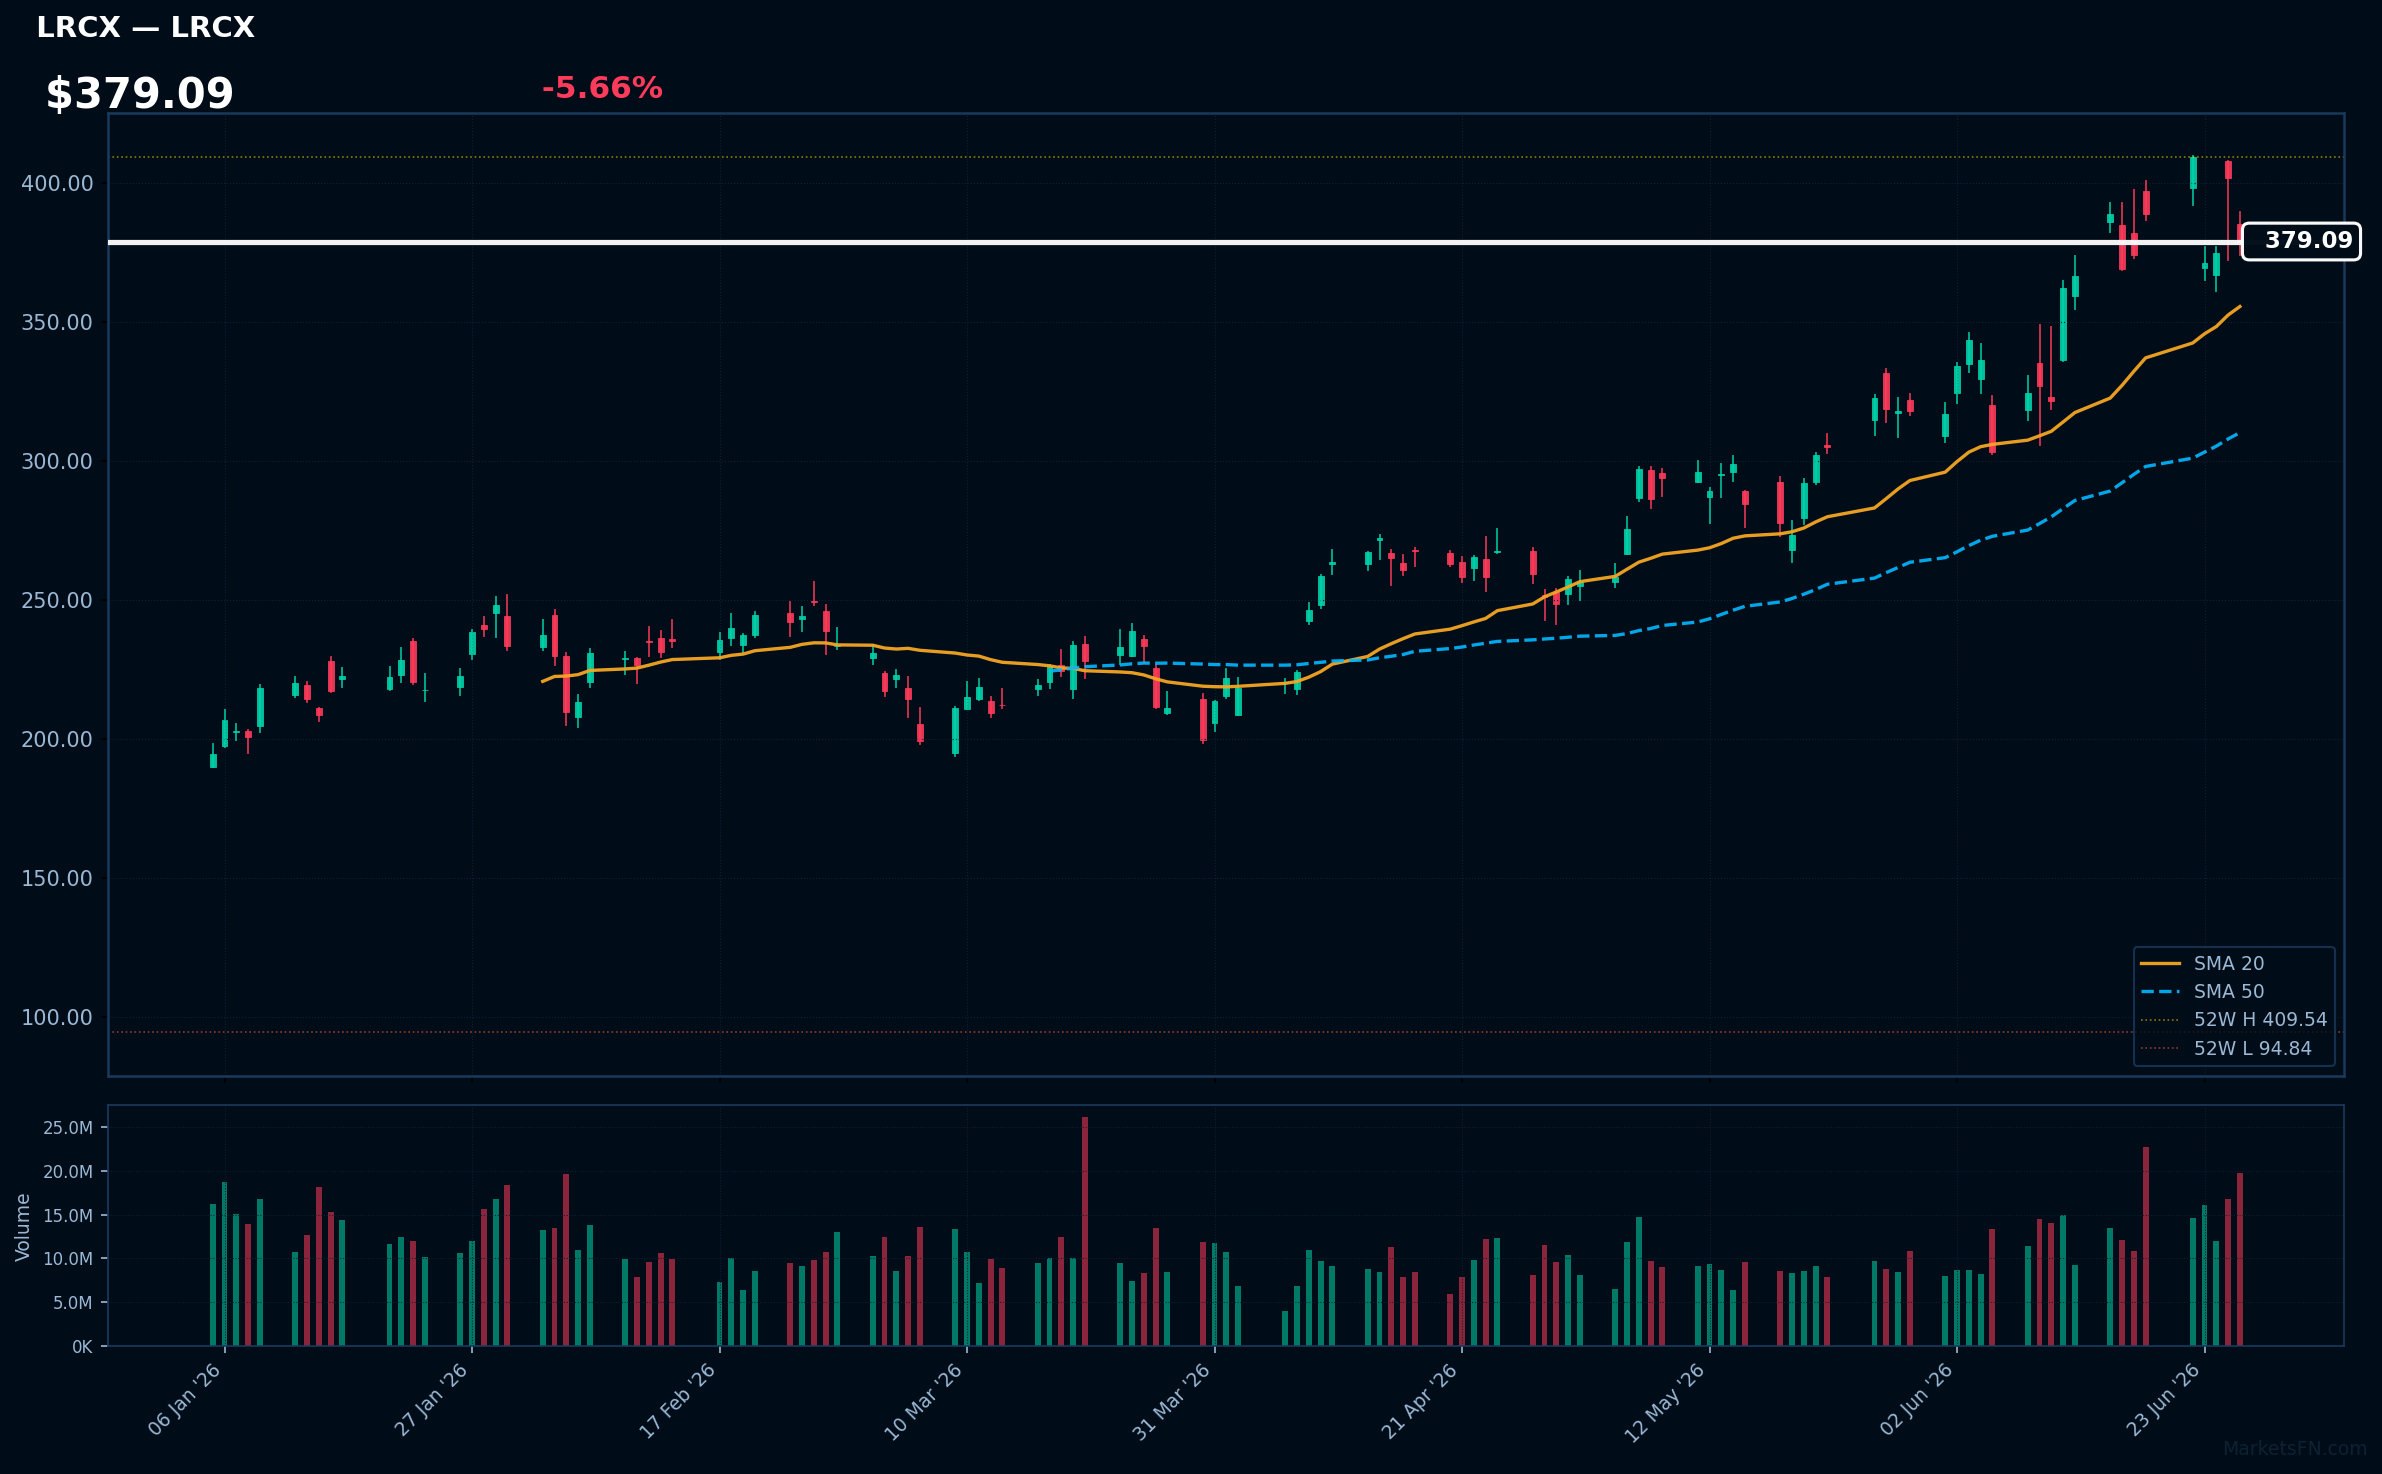Click the tallest red volume bar above 25M
2382x1474 pixels.
(x=1085, y=1231)
